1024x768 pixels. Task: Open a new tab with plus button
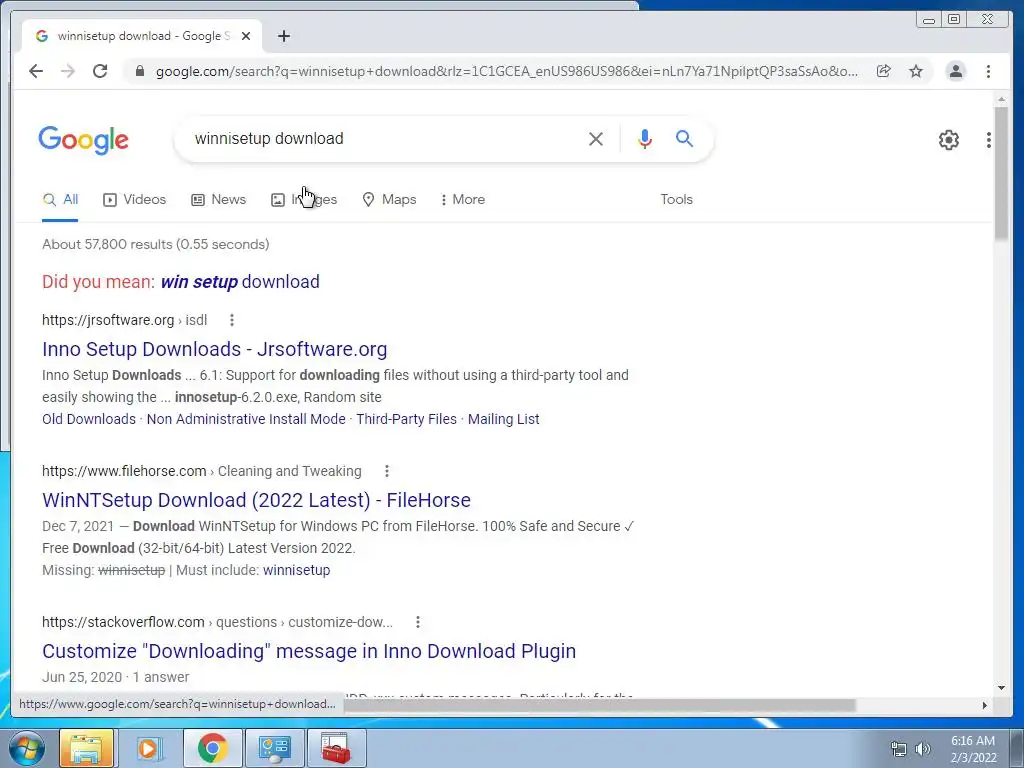283,36
